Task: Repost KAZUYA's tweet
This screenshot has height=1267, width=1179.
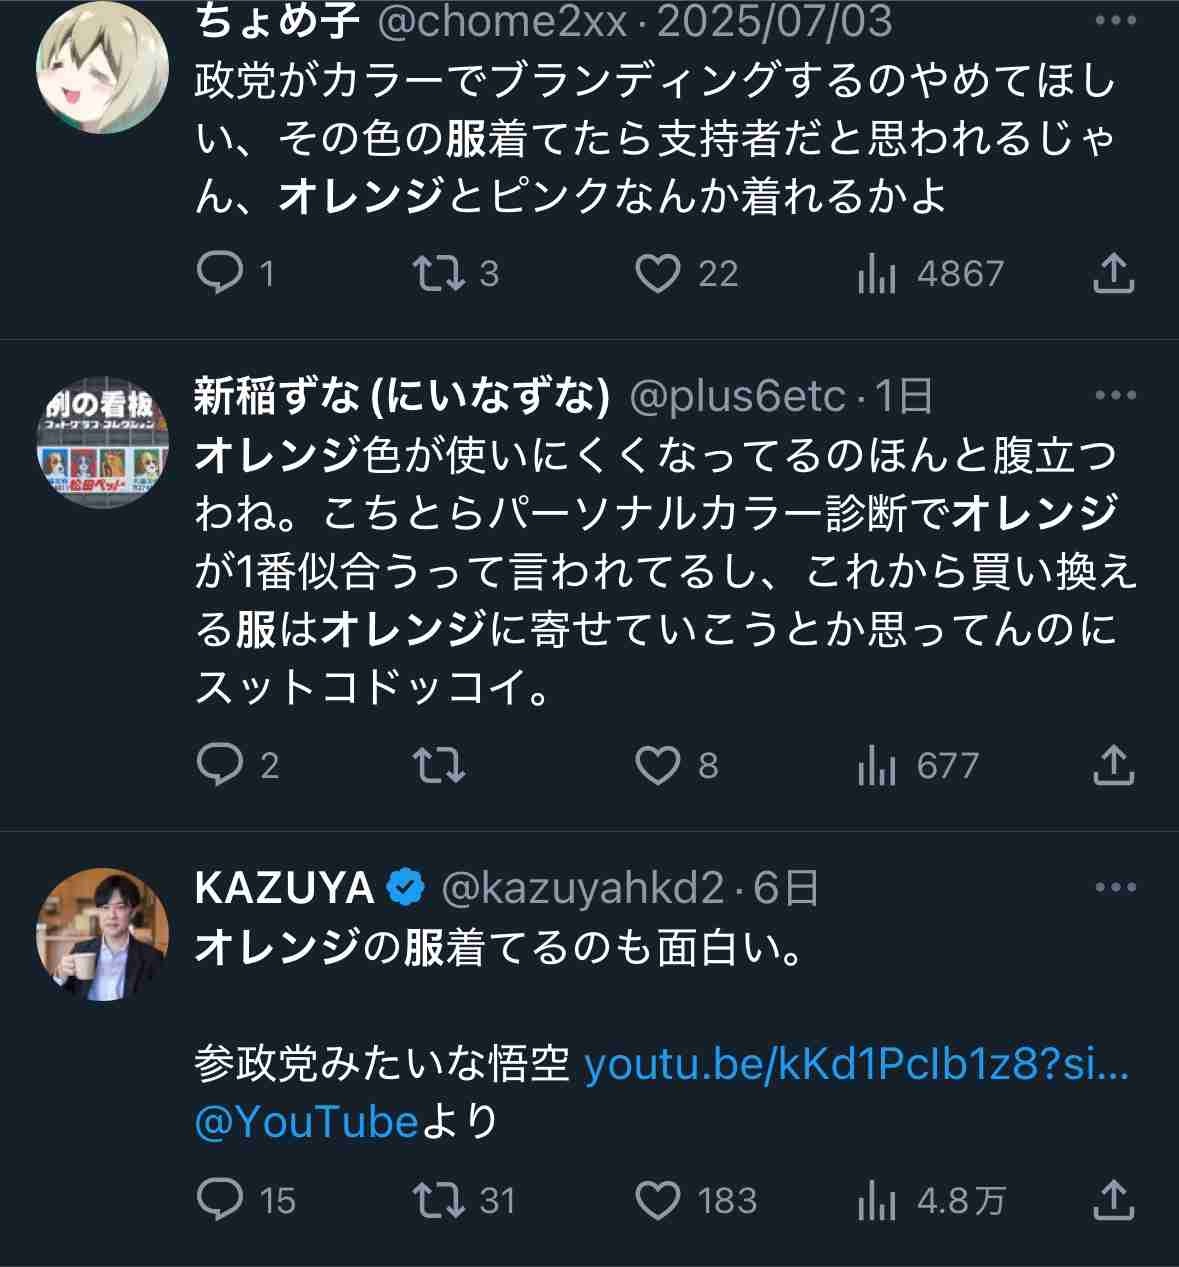Action: coord(439,1200)
